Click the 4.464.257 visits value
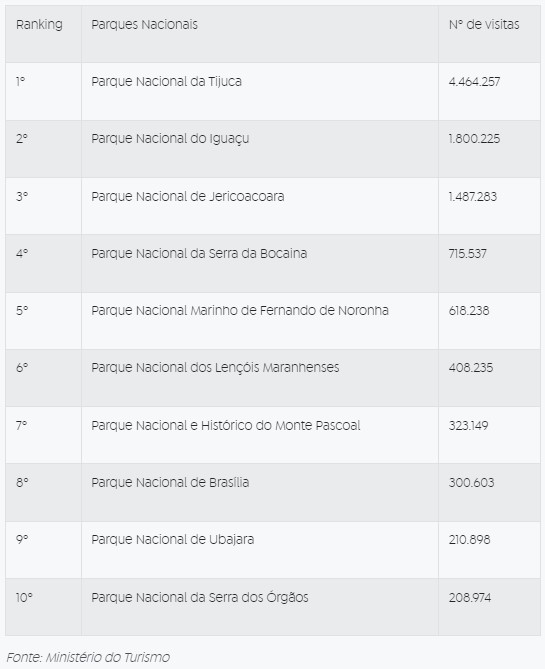This screenshot has height=669, width=545. (x=474, y=81)
